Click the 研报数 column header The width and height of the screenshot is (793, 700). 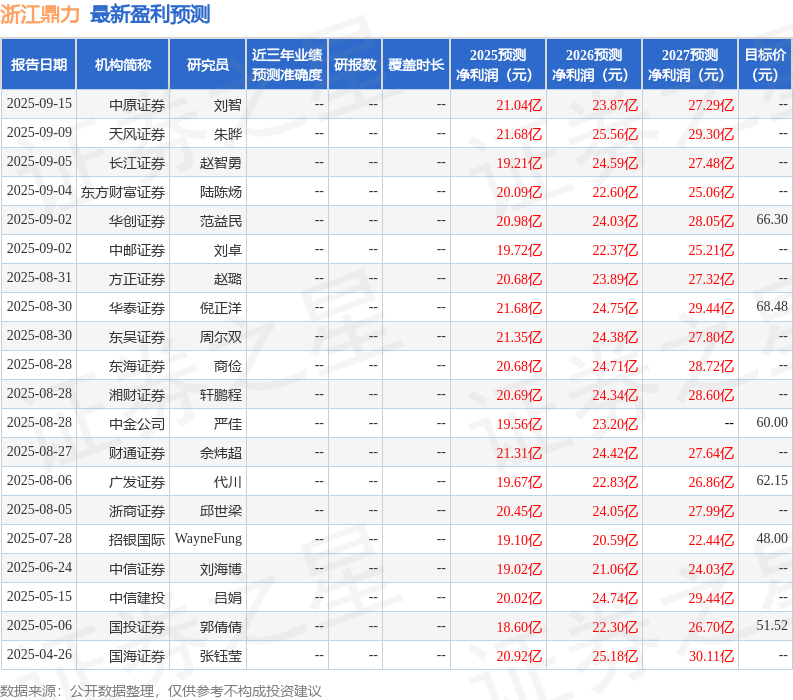(355, 64)
